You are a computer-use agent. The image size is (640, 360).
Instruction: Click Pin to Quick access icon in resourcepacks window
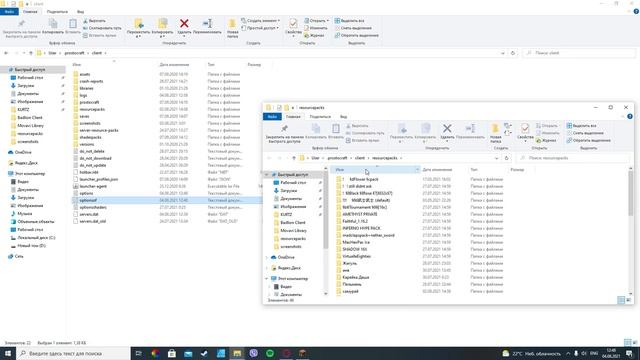284,129
